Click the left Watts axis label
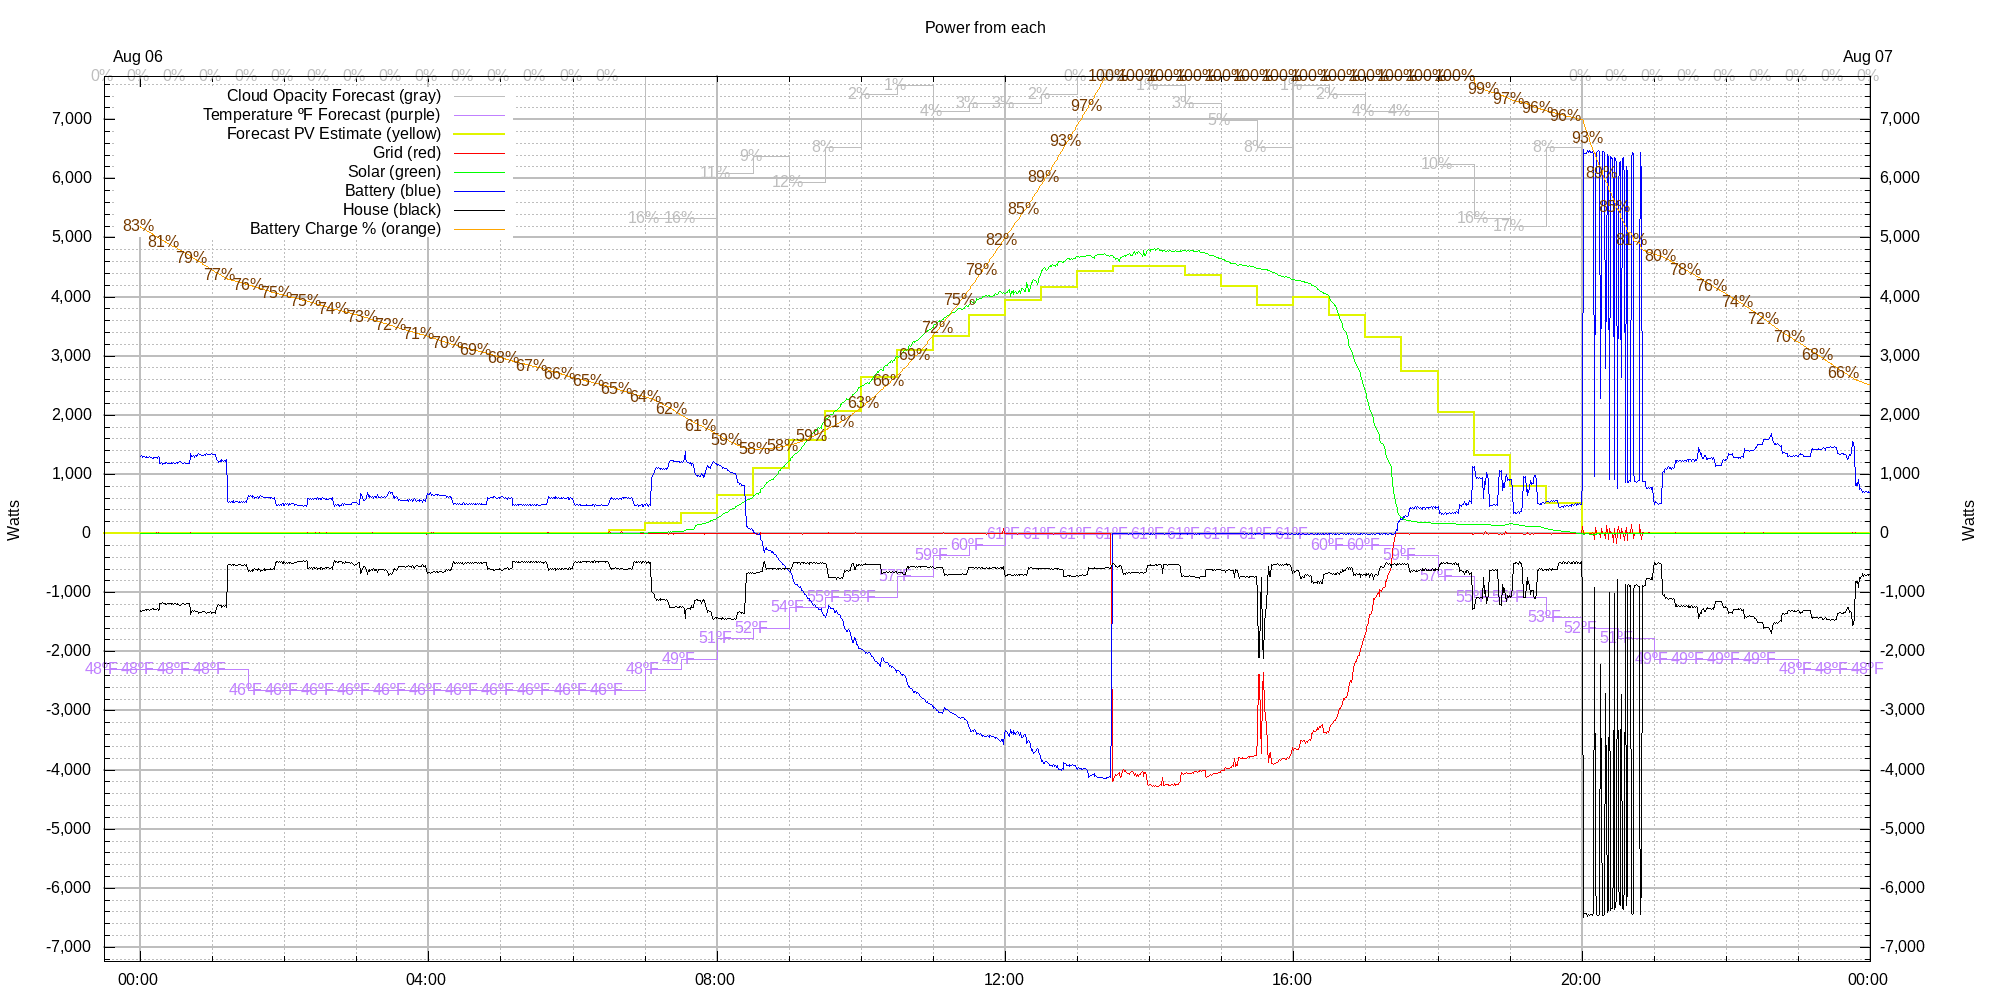The image size is (2000, 1000). [x=14, y=521]
